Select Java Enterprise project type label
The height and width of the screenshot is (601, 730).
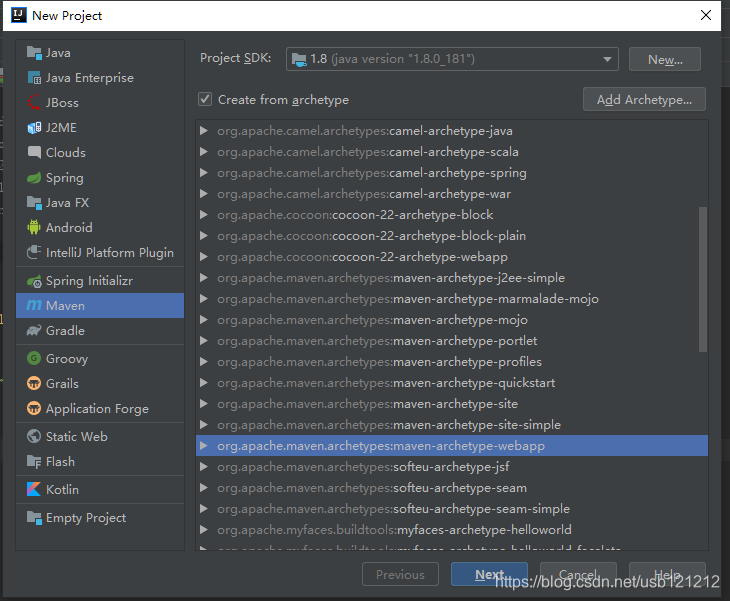[89, 78]
